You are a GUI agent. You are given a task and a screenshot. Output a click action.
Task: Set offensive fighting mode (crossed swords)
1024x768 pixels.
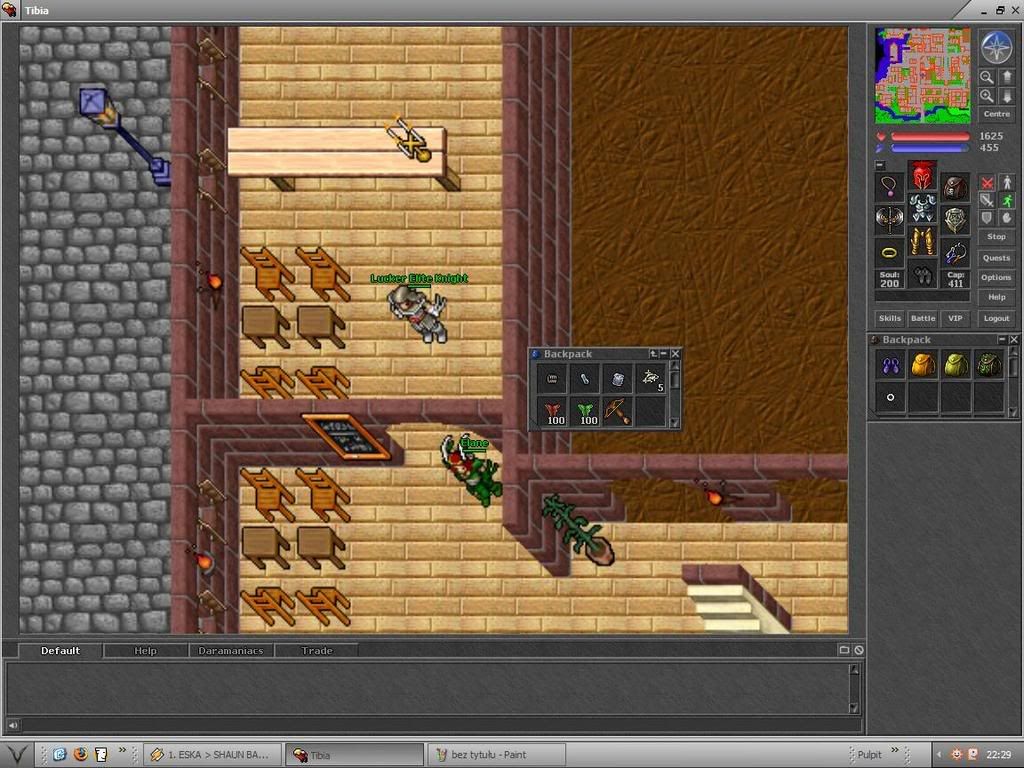pos(987,183)
